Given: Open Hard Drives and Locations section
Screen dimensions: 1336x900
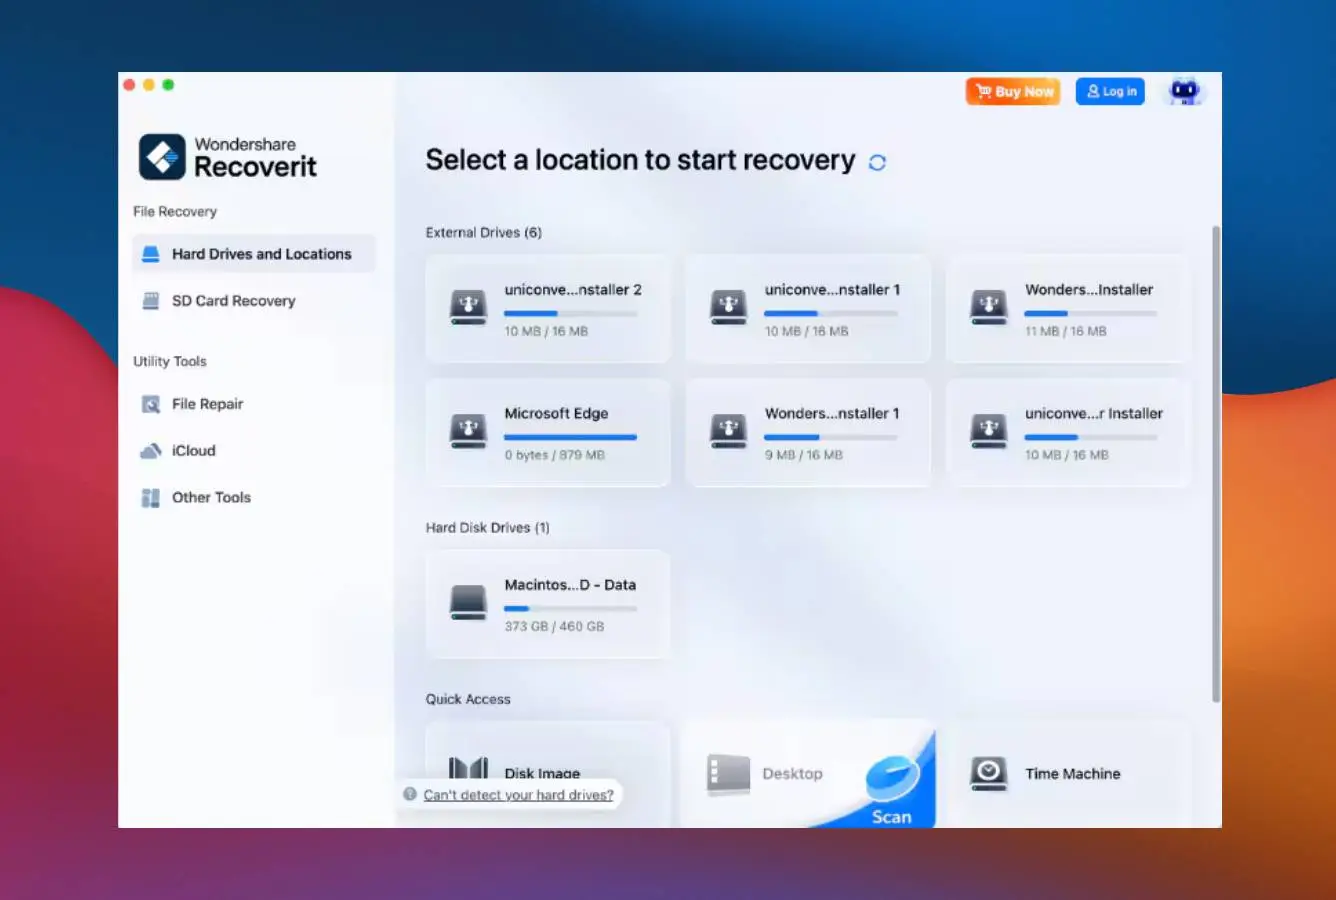Looking at the screenshot, I should pos(254,254).
